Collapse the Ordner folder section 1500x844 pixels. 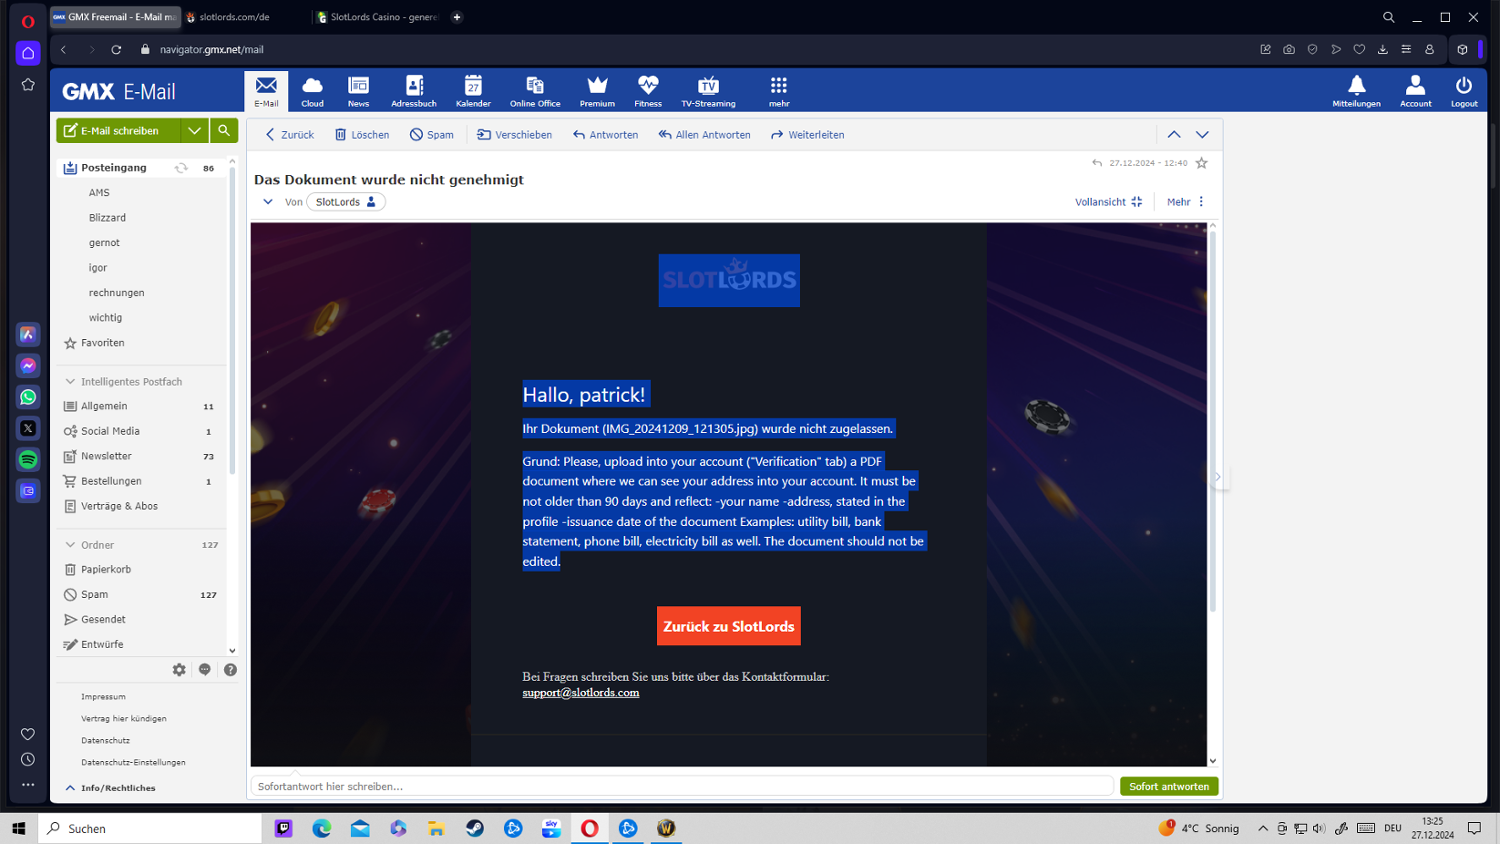point(70,545)
